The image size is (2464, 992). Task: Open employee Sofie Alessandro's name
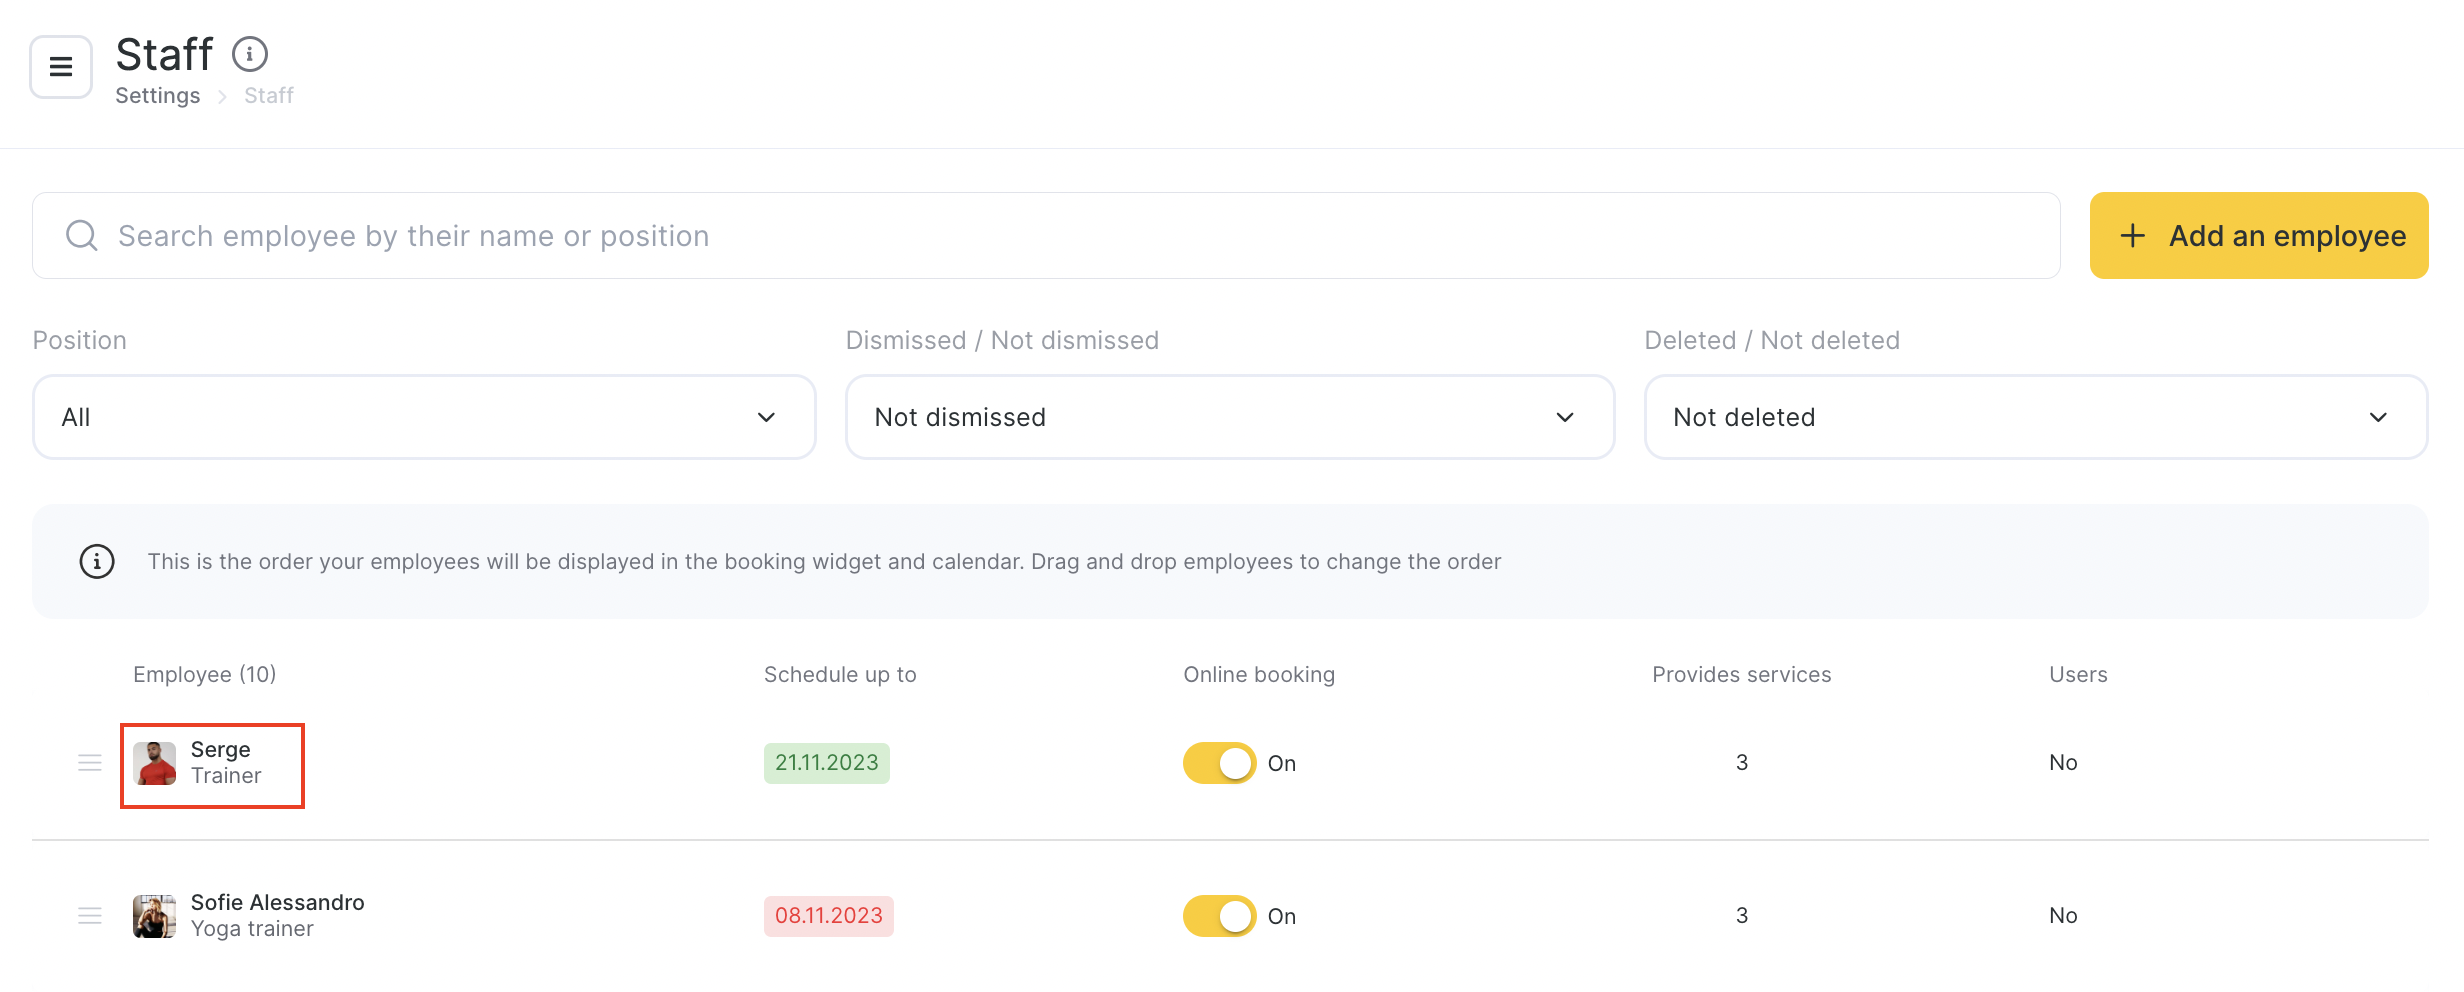coord(278,902)
